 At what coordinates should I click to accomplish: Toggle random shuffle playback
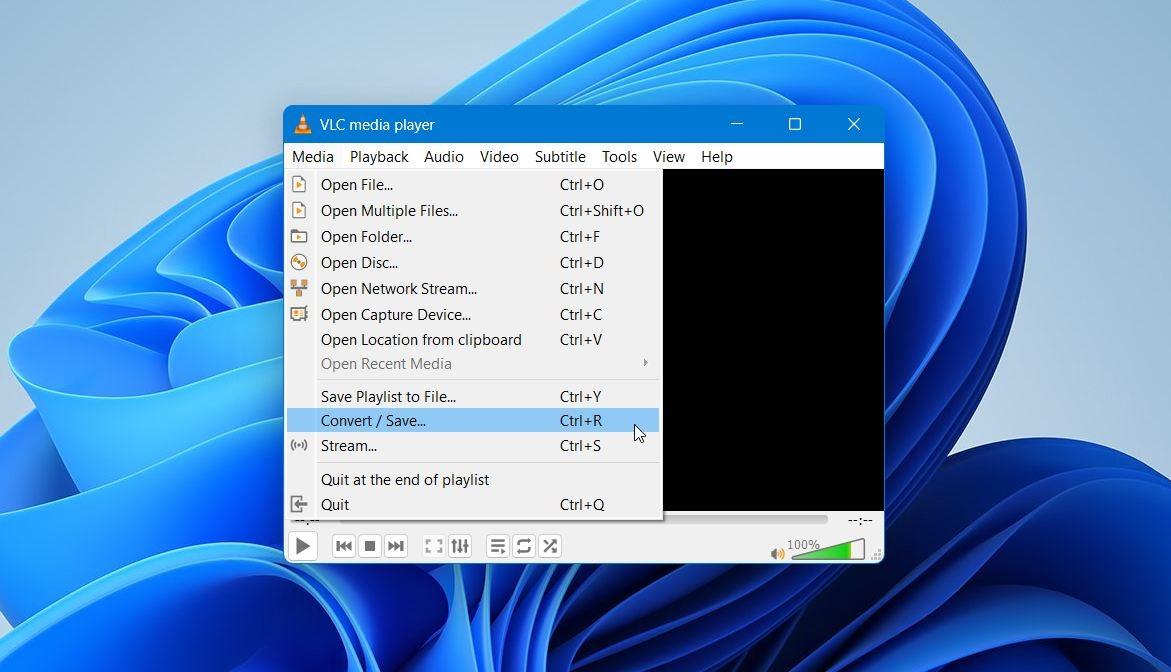[550, 546]
